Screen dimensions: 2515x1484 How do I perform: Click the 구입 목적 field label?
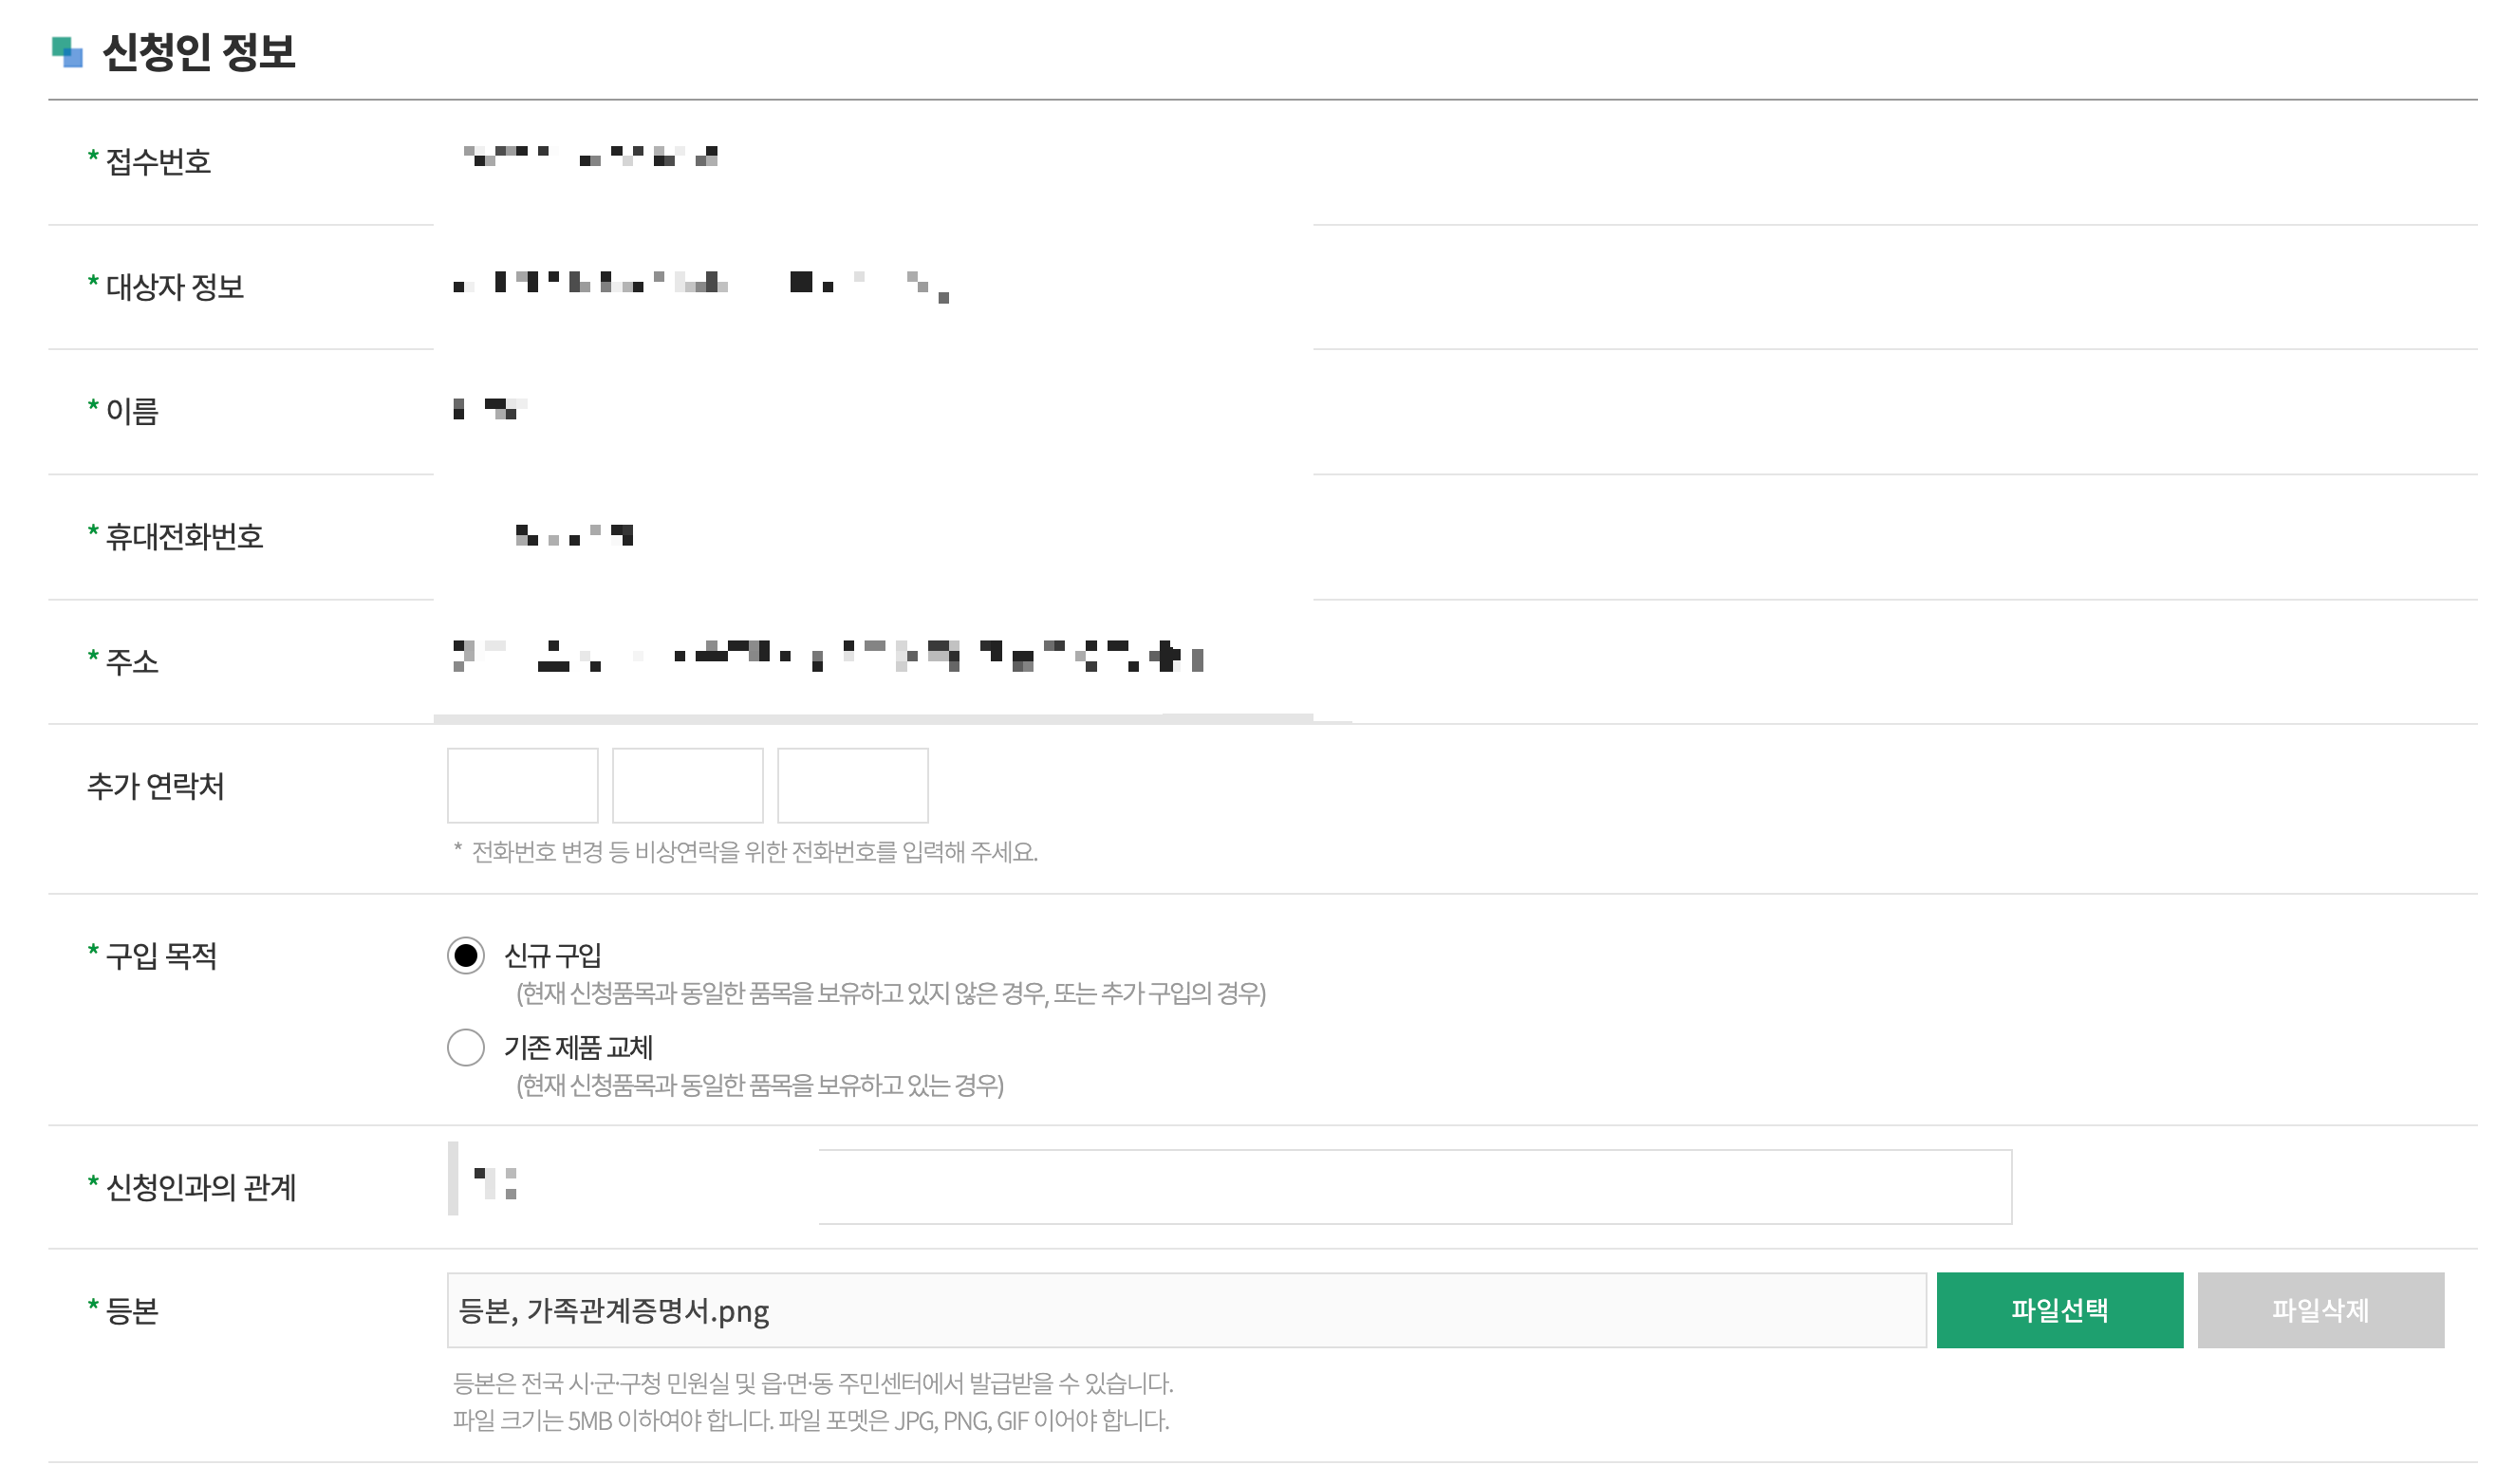[x=140, y=957]
